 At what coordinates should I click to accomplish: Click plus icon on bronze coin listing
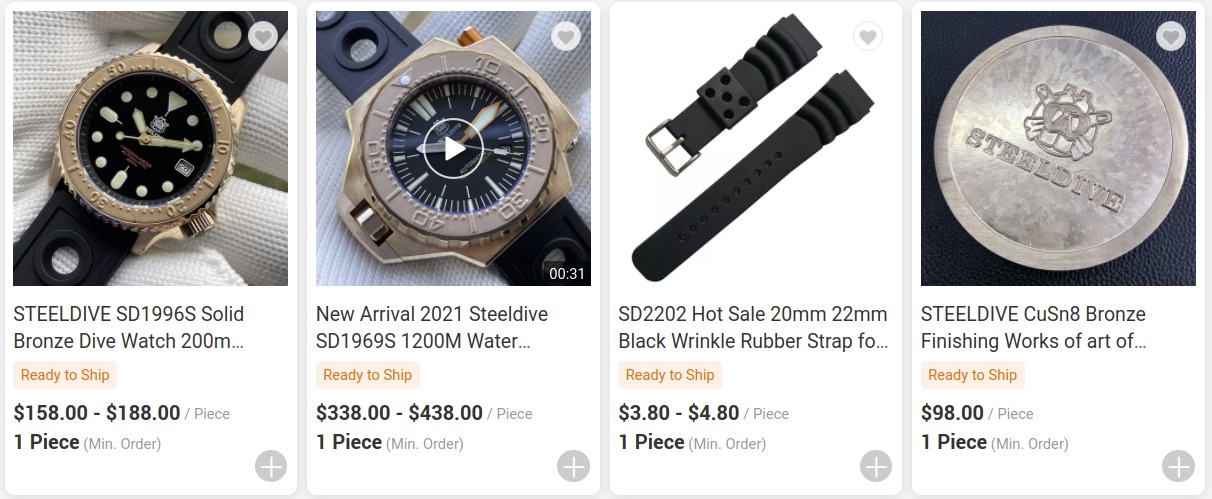click(1178, 466)
